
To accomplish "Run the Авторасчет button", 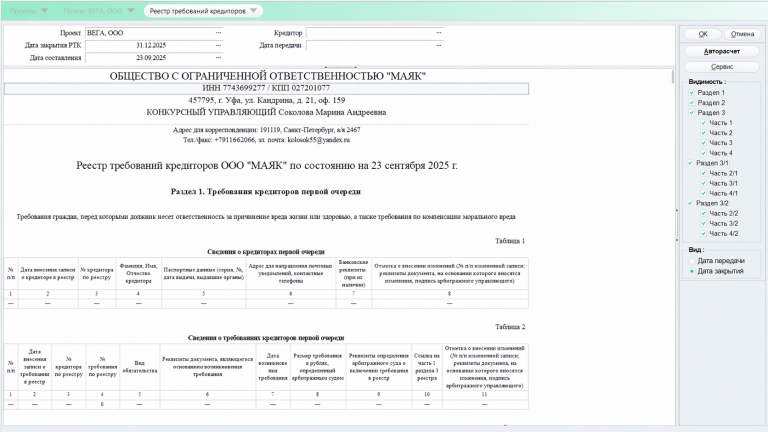I will point(722,51).
